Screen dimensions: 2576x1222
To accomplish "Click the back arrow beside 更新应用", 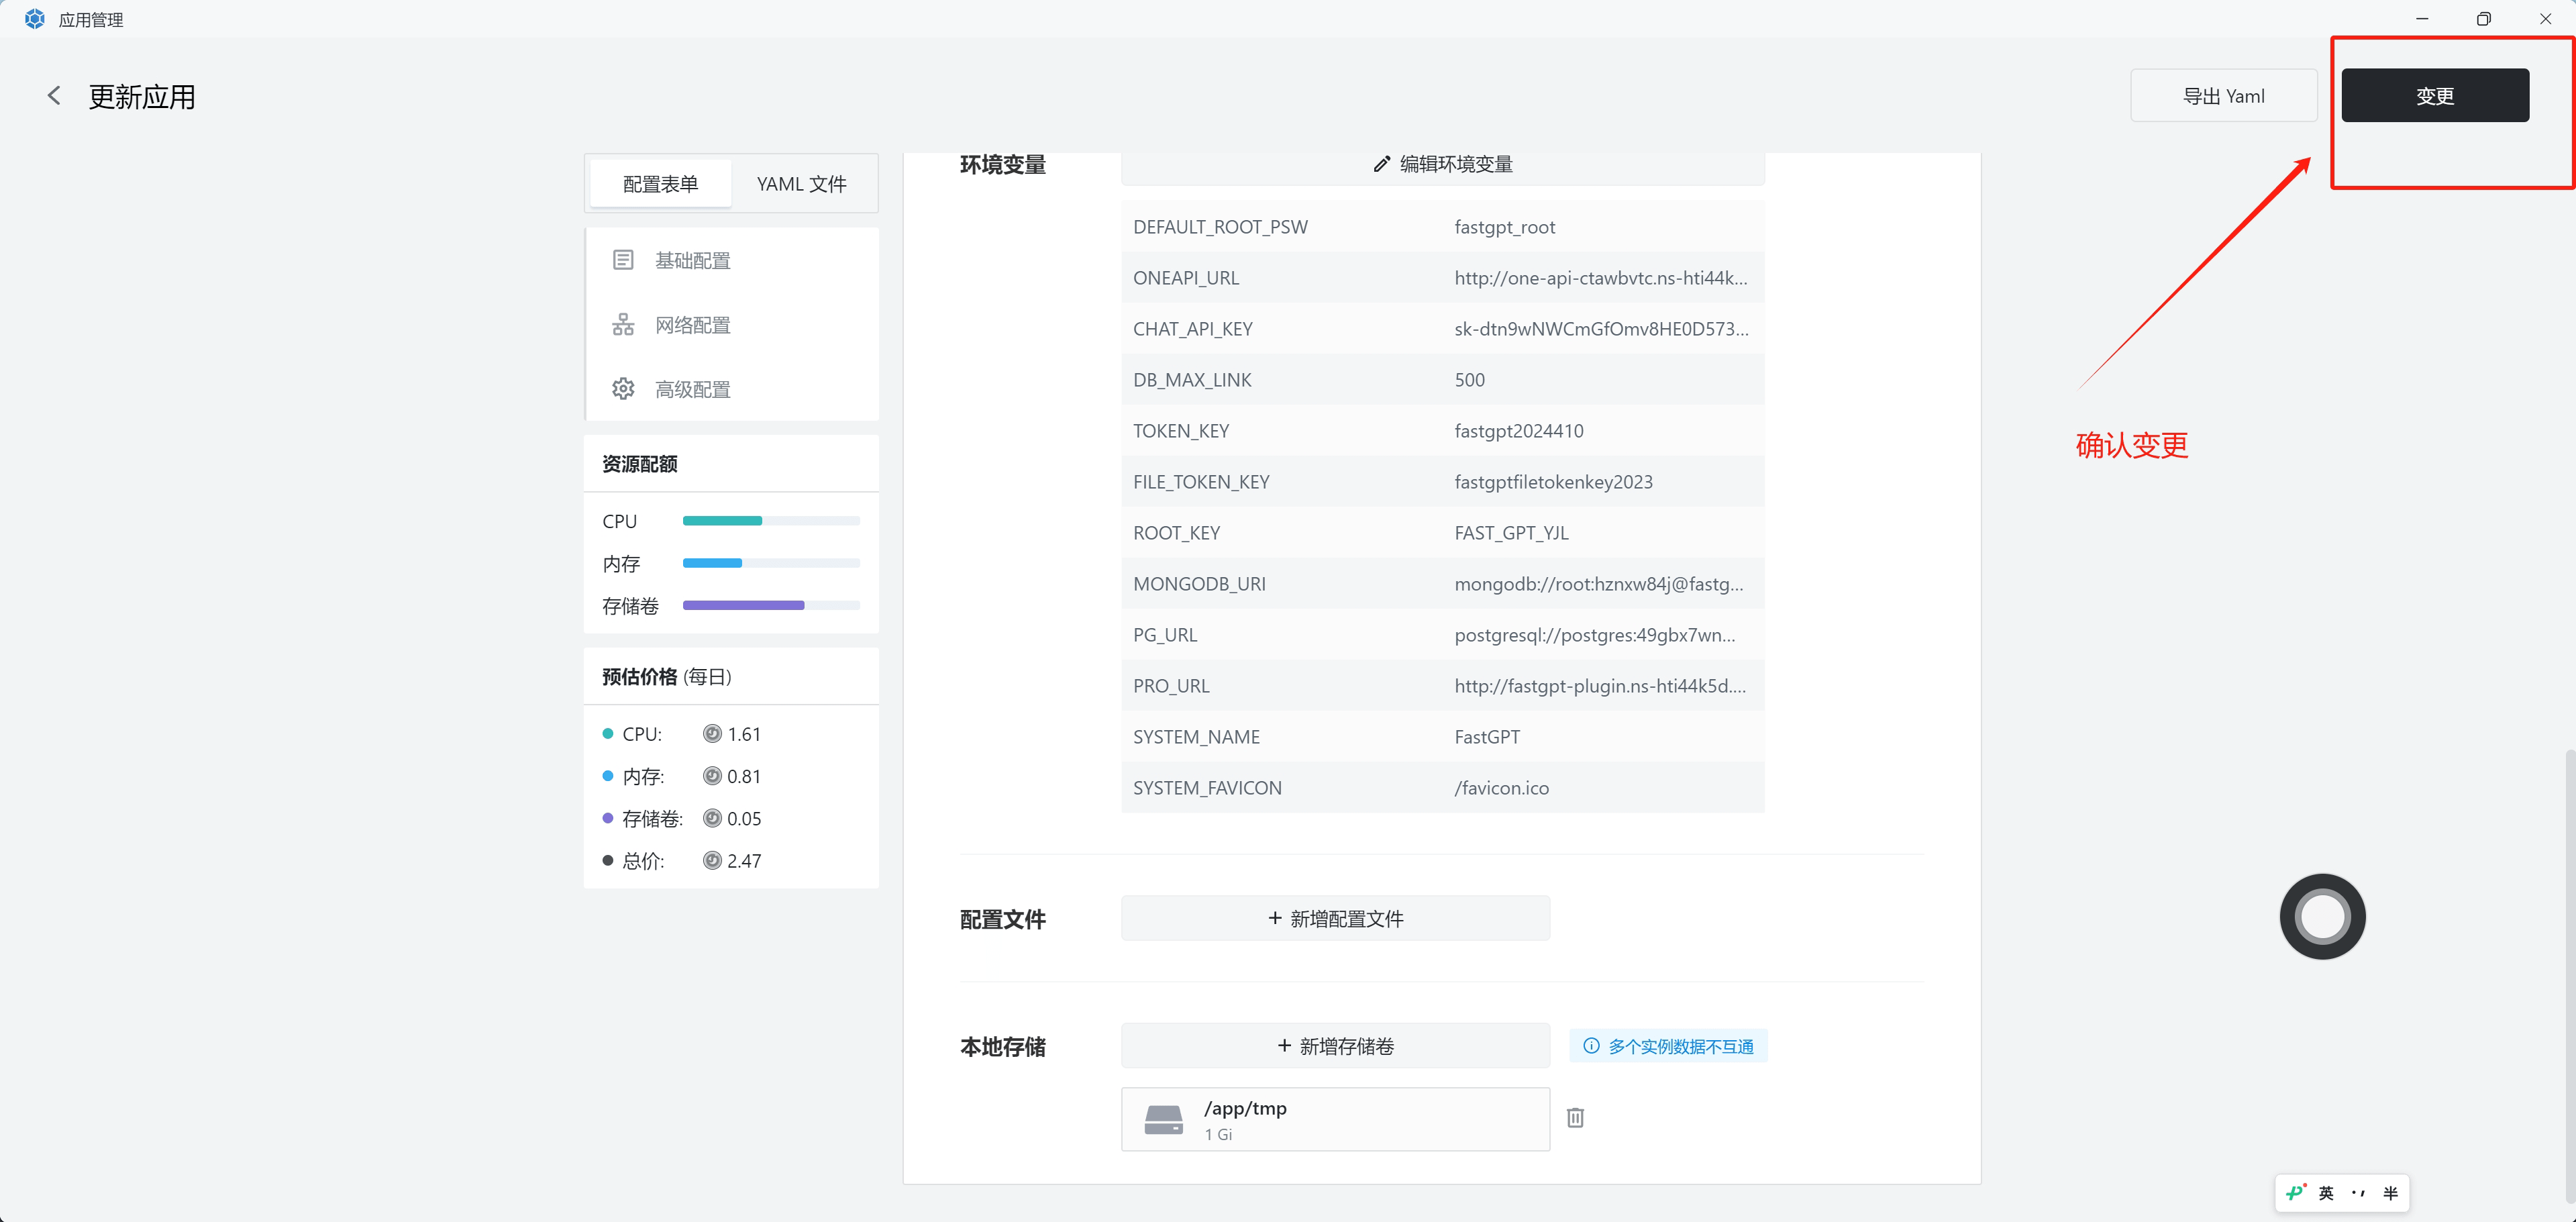I will [x=54, y=96].
